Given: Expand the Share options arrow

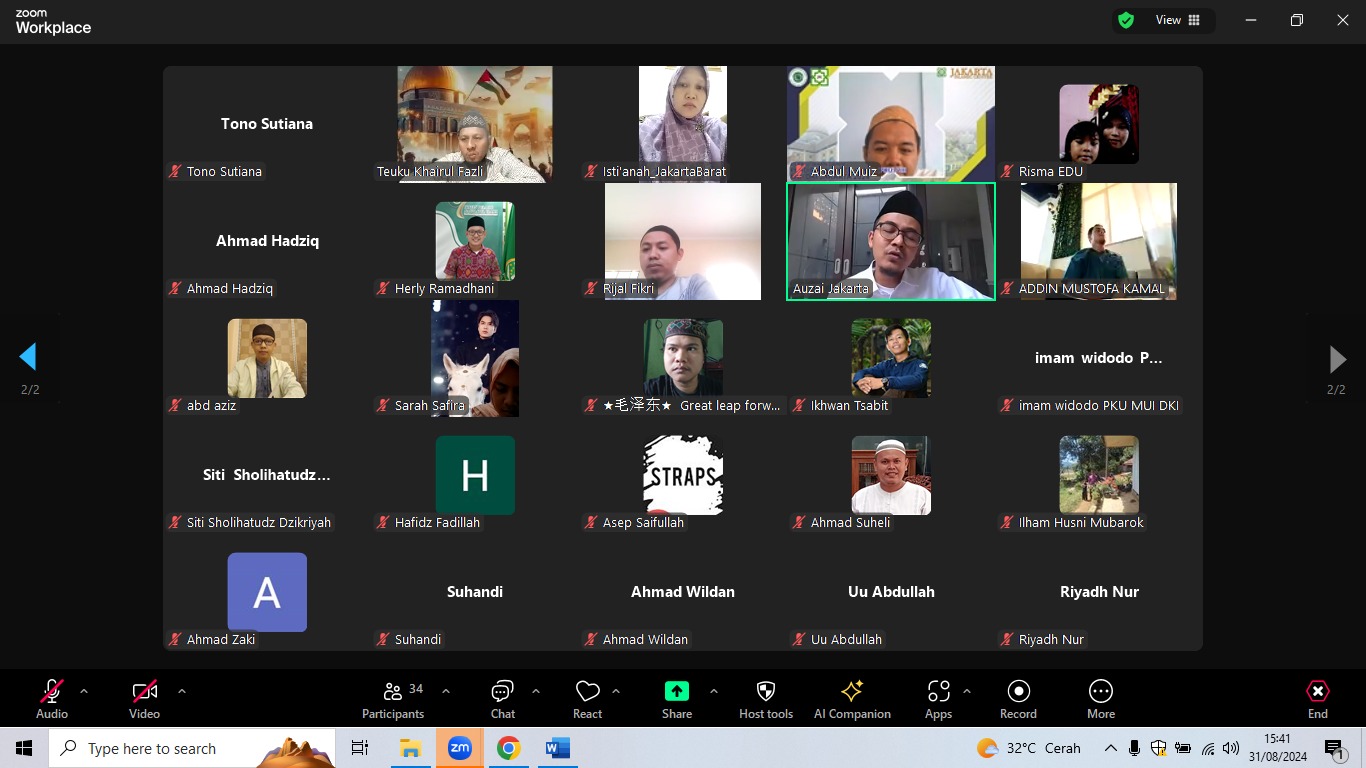Looking at the screenshot, I should 714,691.
